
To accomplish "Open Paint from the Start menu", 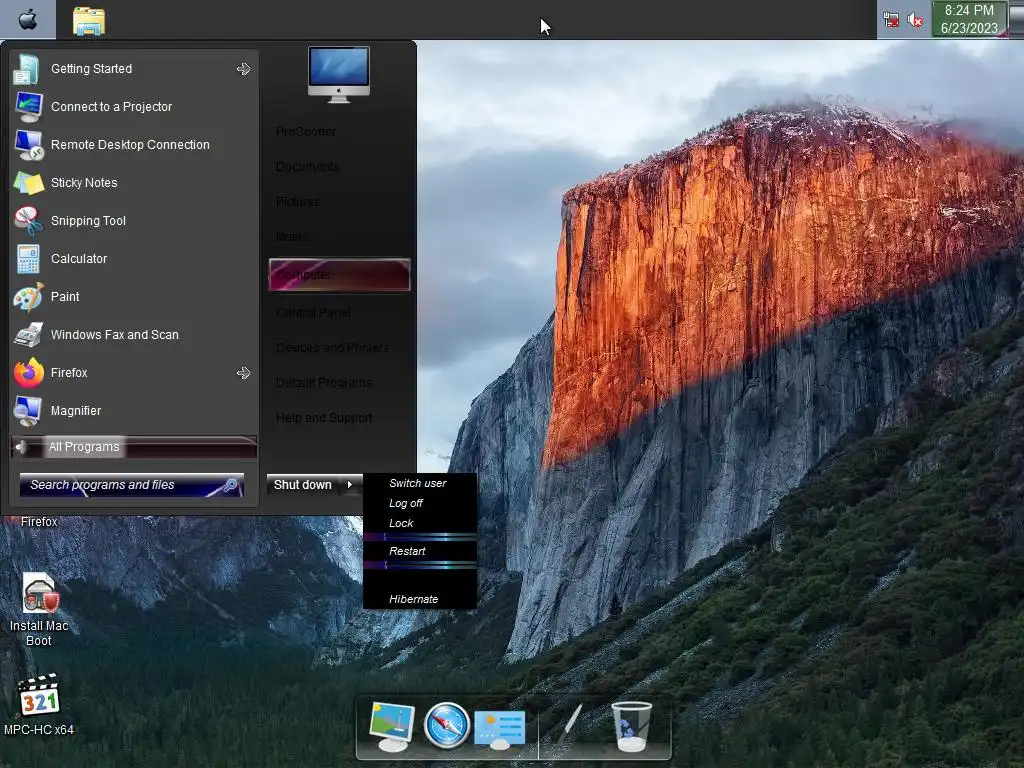I will click(x=134, y=296).
